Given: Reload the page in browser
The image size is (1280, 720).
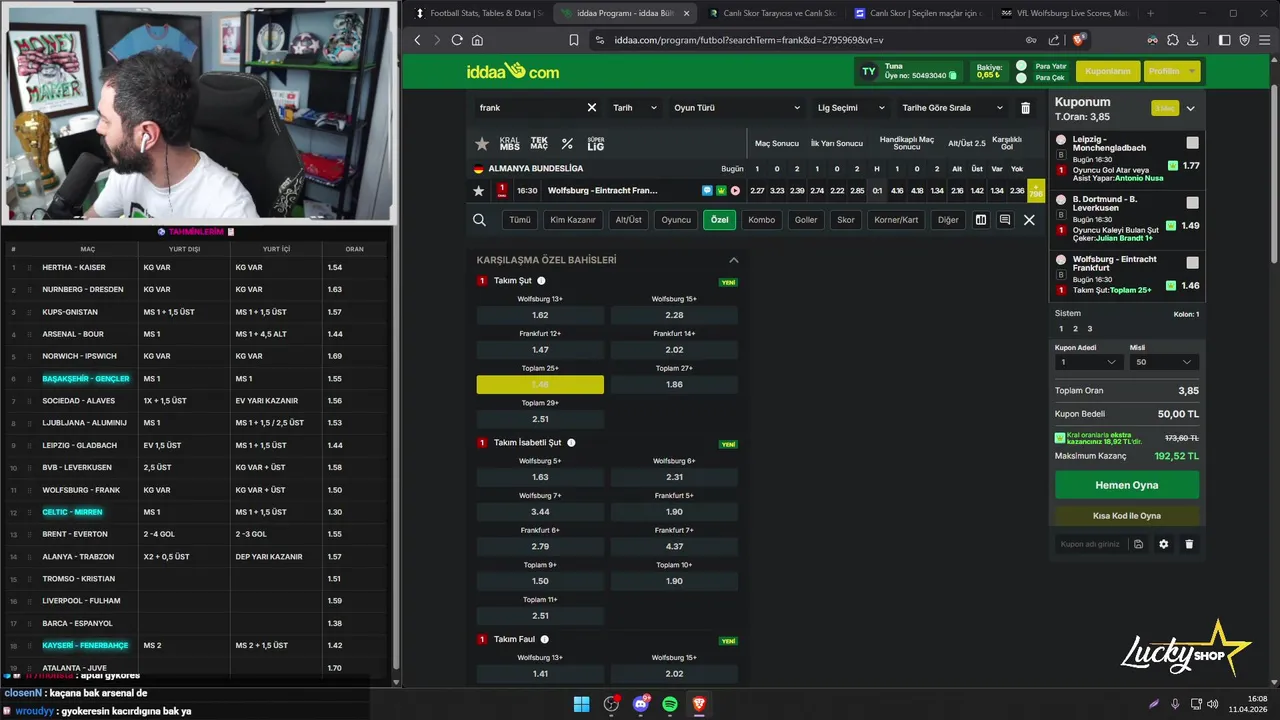Looking at the screenshot, I should pyautogui.click(x=457, y=40).
